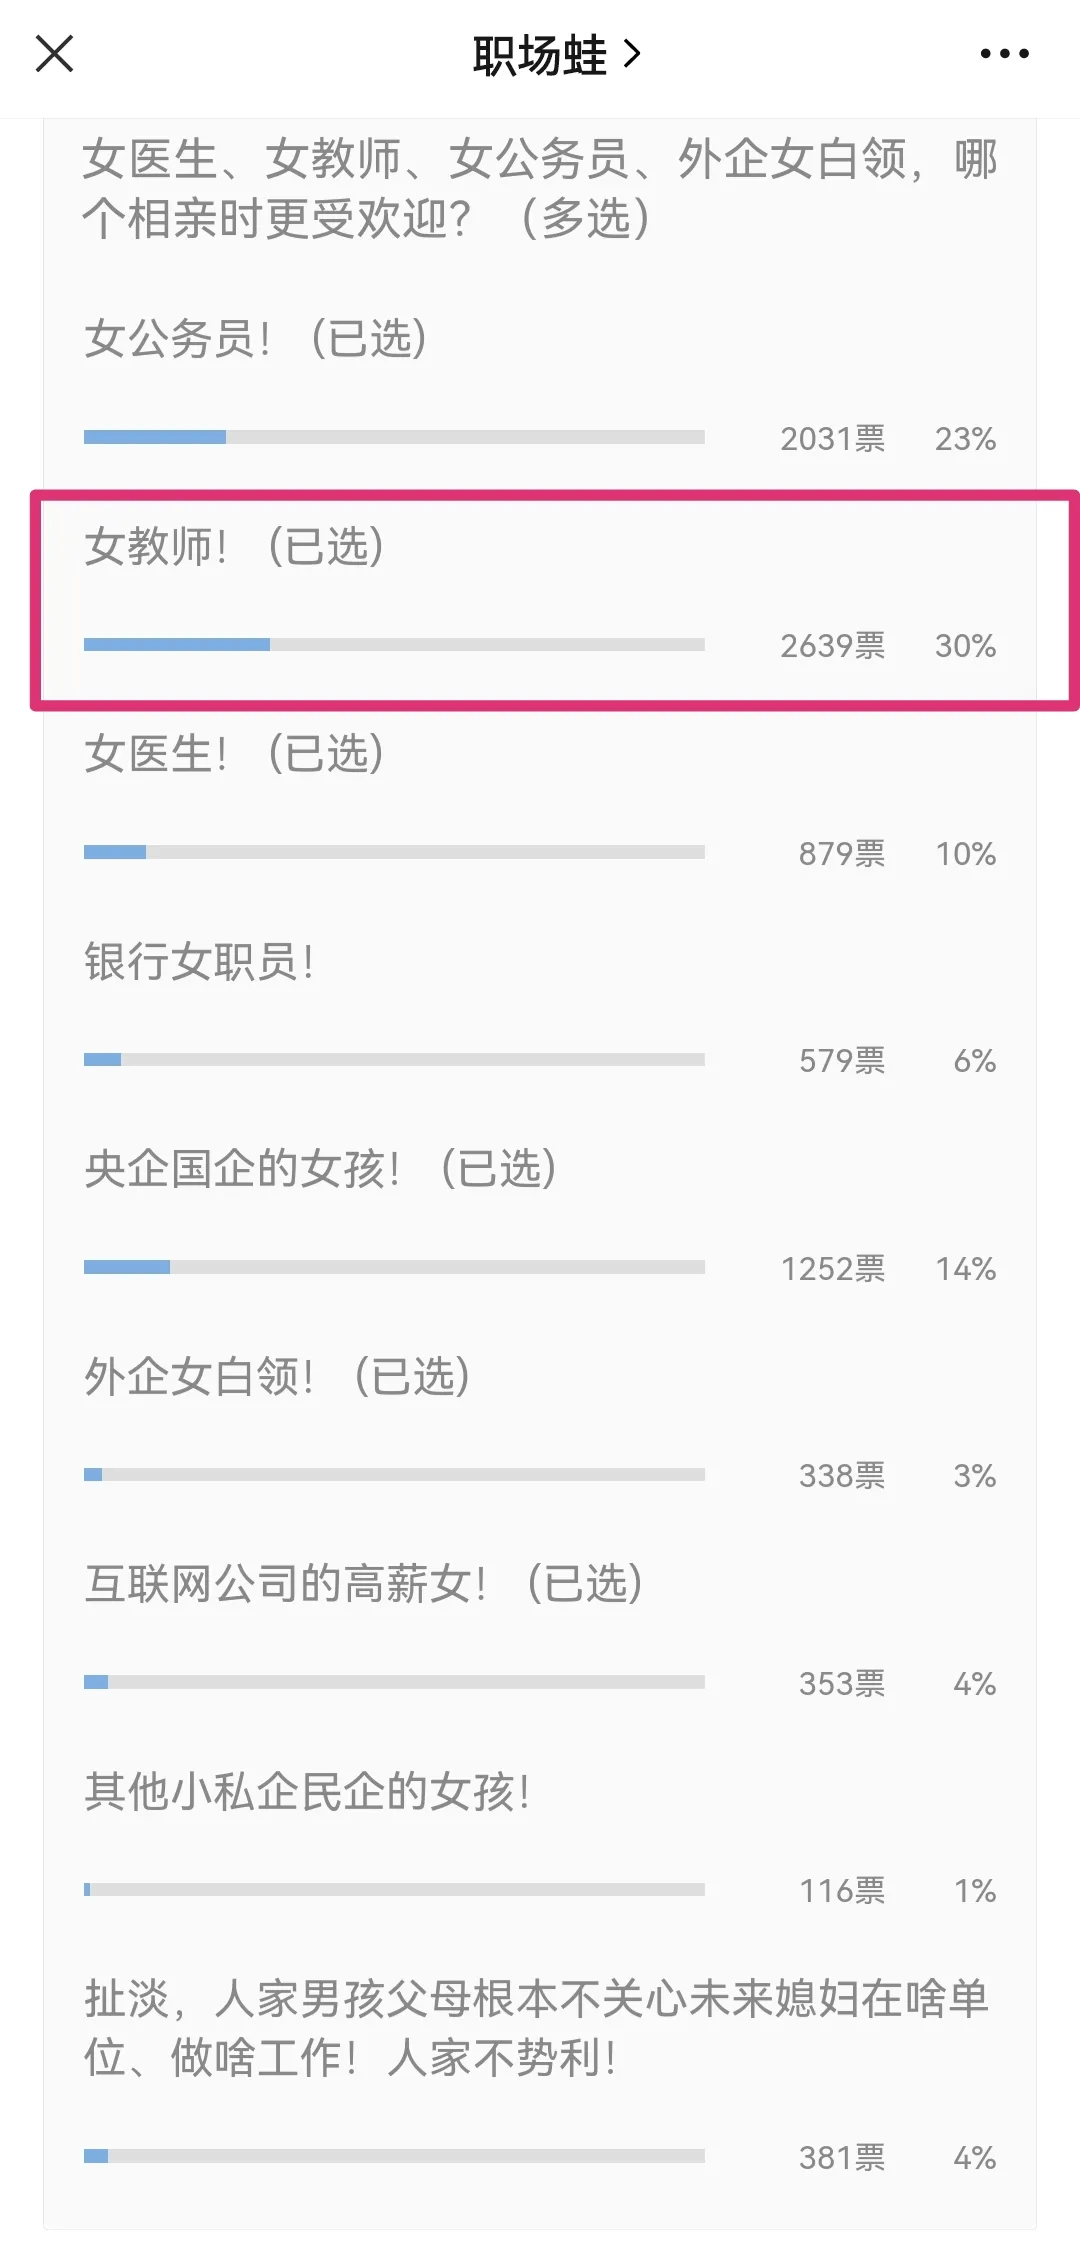Expand the chevron next to 职场蛙
Viewport: 1080px width, 2256px height.
(x=632, y=54)
